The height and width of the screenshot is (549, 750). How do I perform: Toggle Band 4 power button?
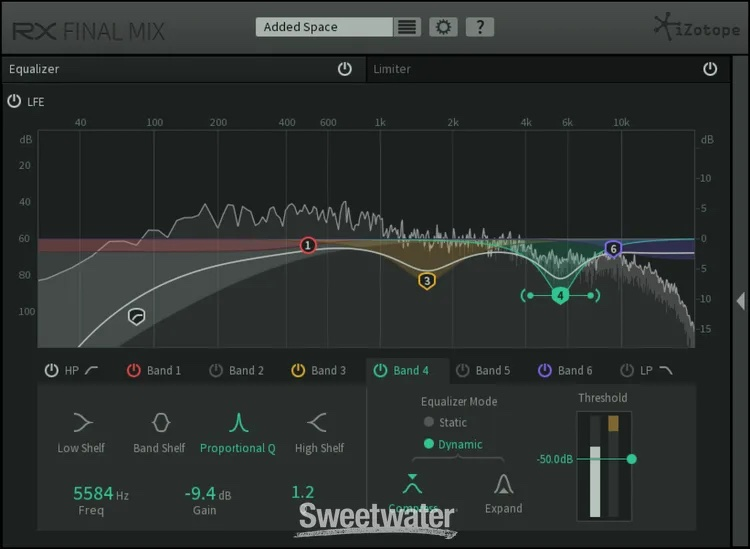pyautogui.click(x=380, y=371)
